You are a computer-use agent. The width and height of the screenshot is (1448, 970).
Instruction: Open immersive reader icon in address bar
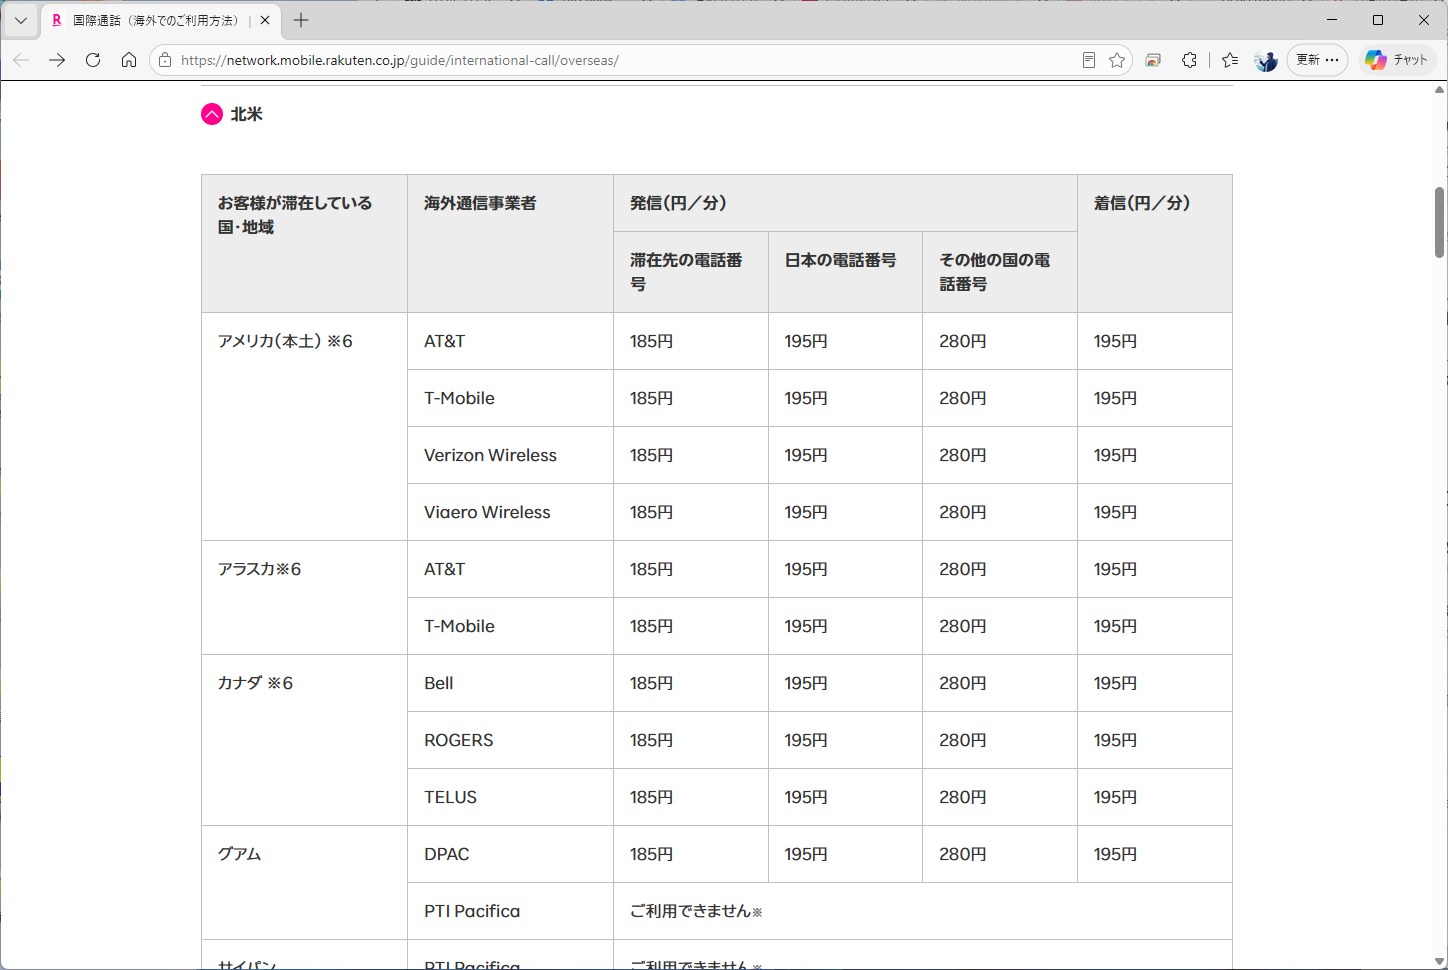pyautogui.click(x=1089, y=60)
